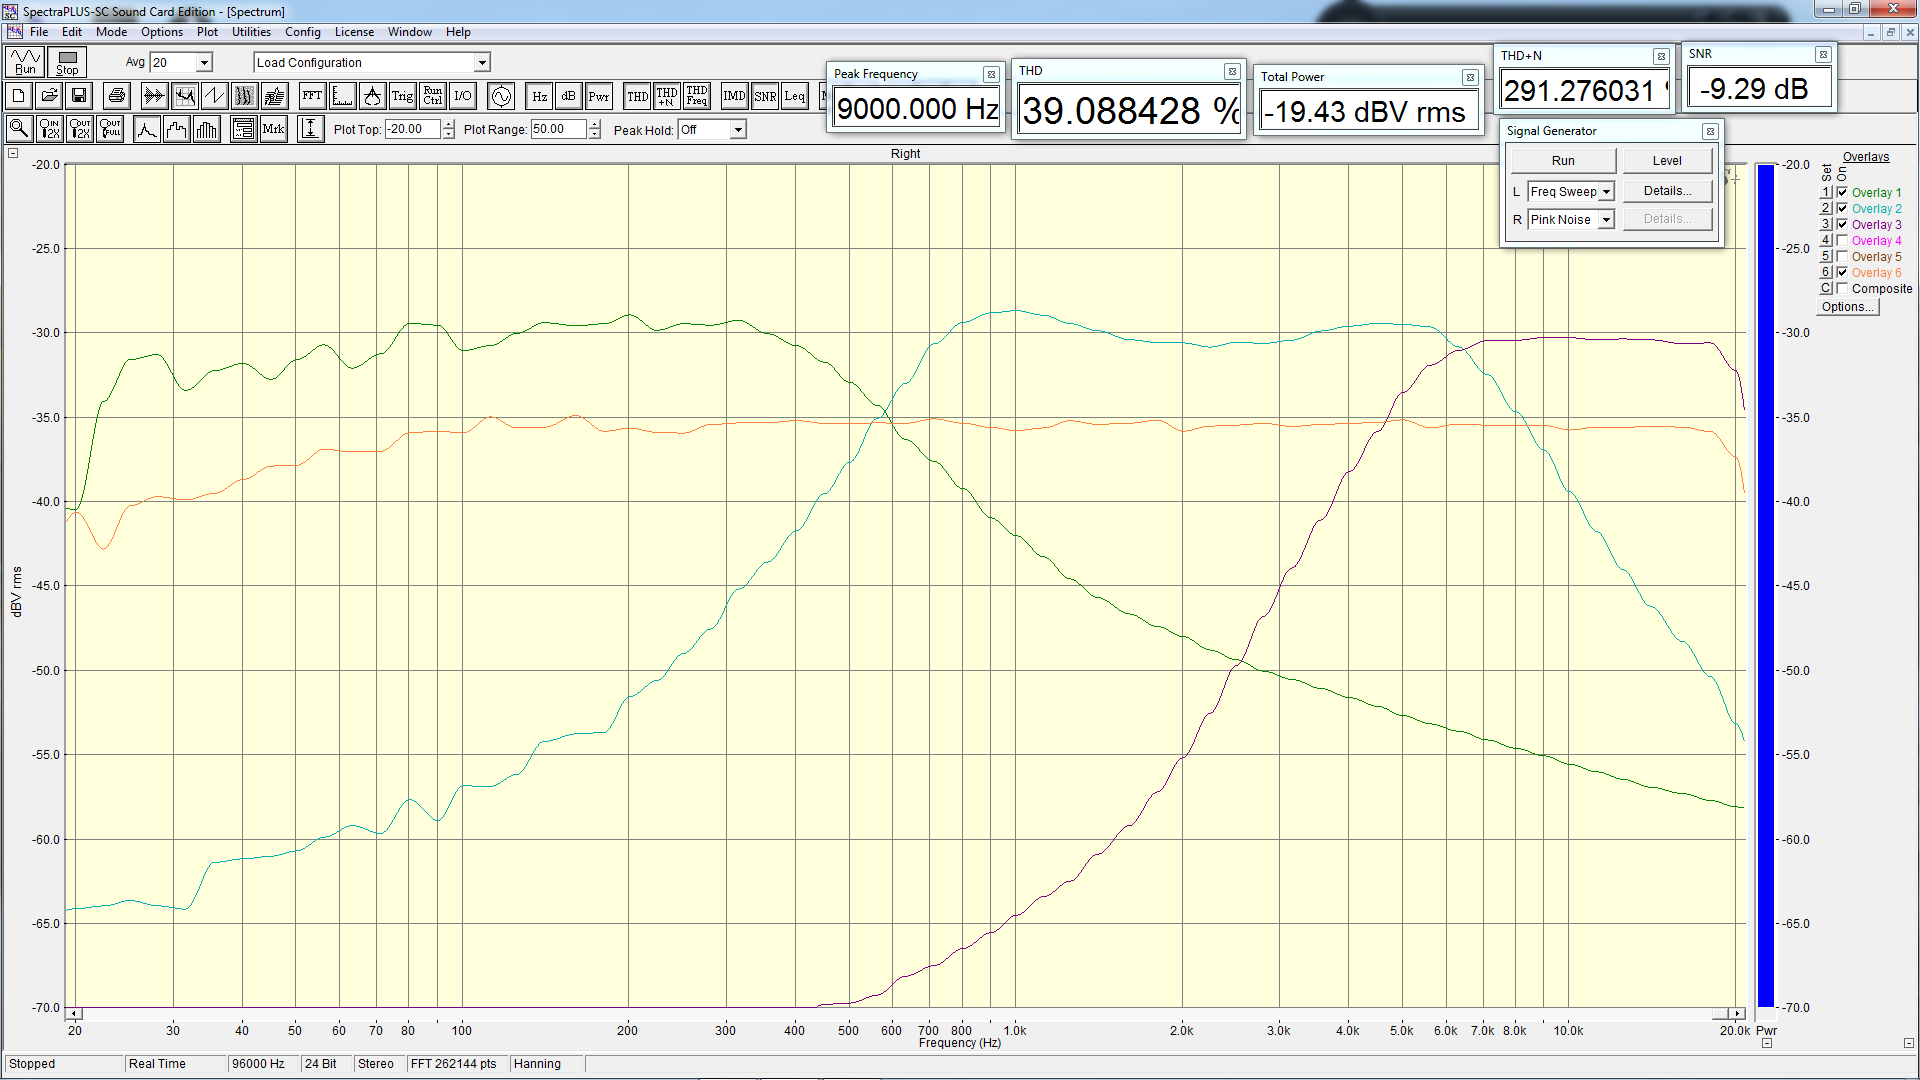
Task: Open a file via folder icon
Action: coord(49,96)
